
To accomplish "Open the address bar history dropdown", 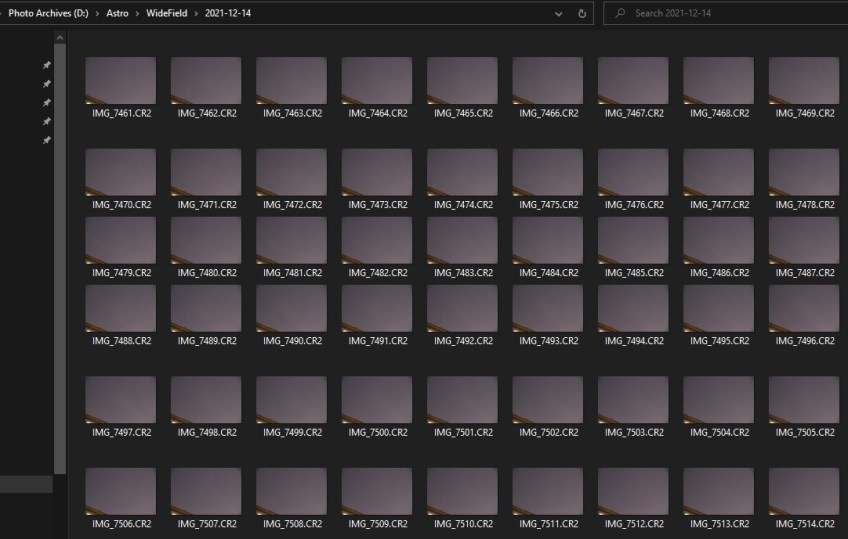I will click(x=558, y=14).
